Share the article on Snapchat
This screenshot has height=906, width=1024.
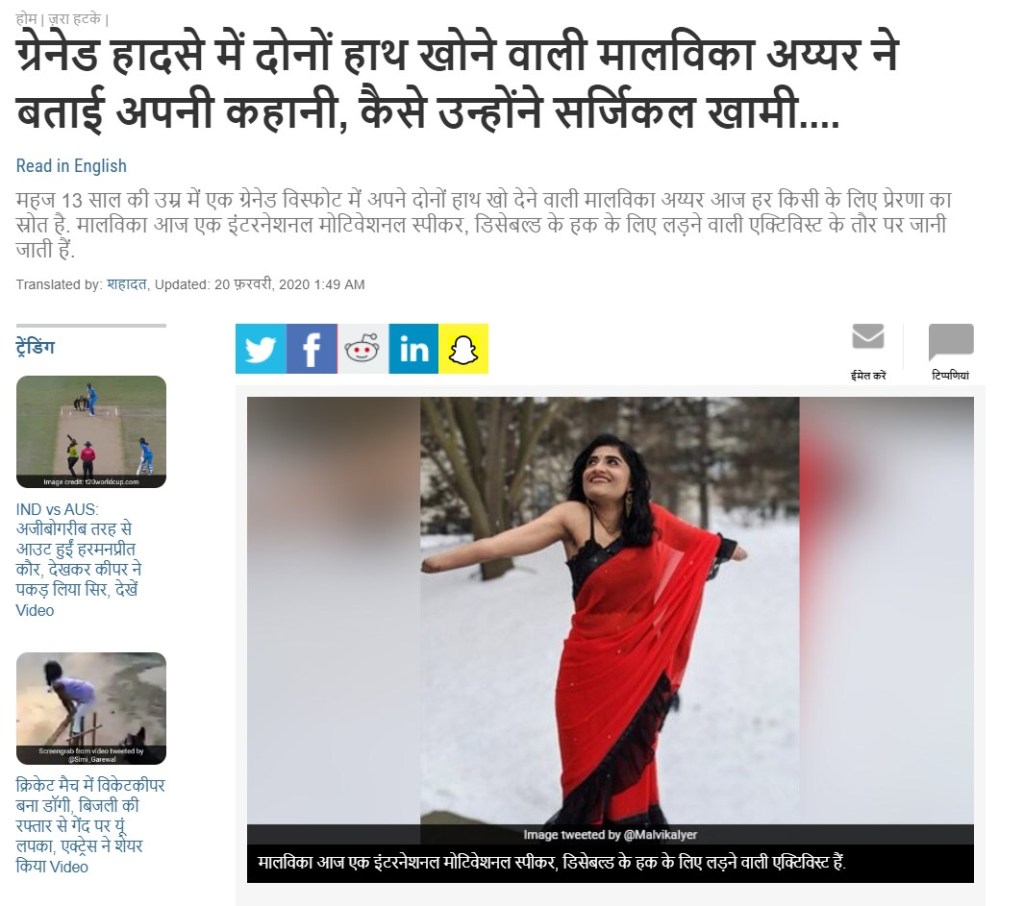pos(464,349)
